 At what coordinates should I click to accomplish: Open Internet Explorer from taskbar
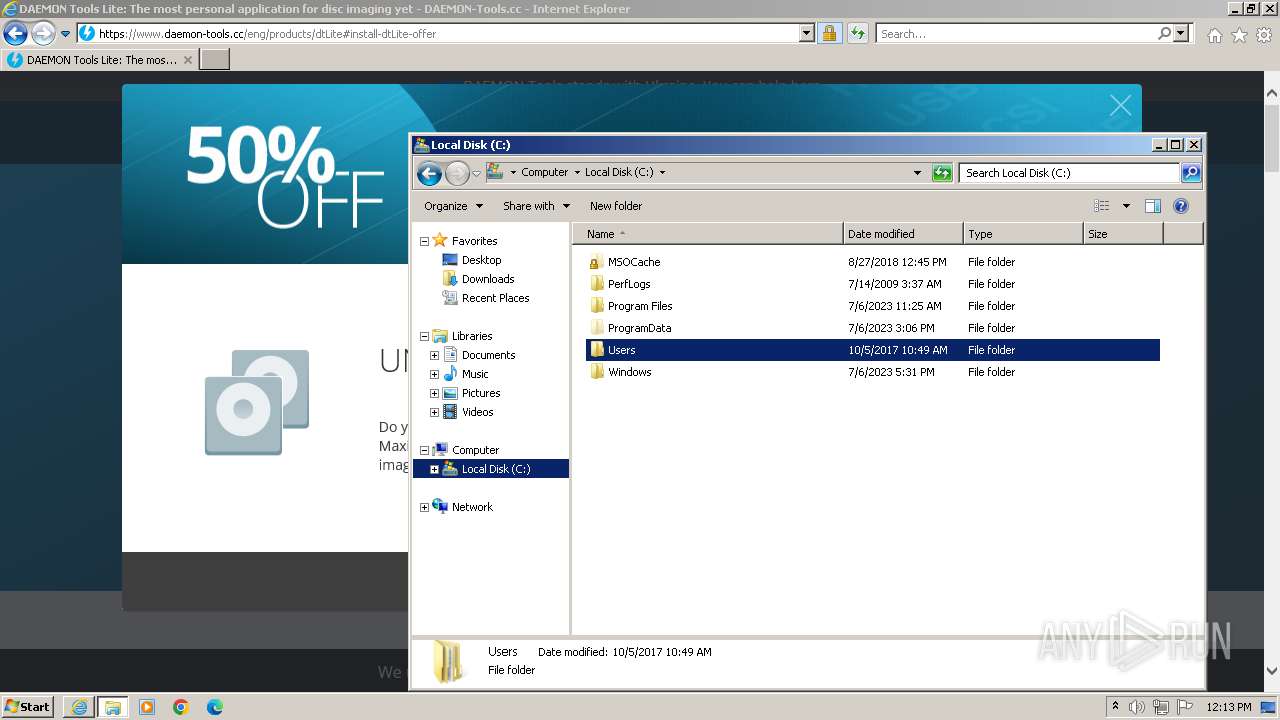(x=79, y=707)
